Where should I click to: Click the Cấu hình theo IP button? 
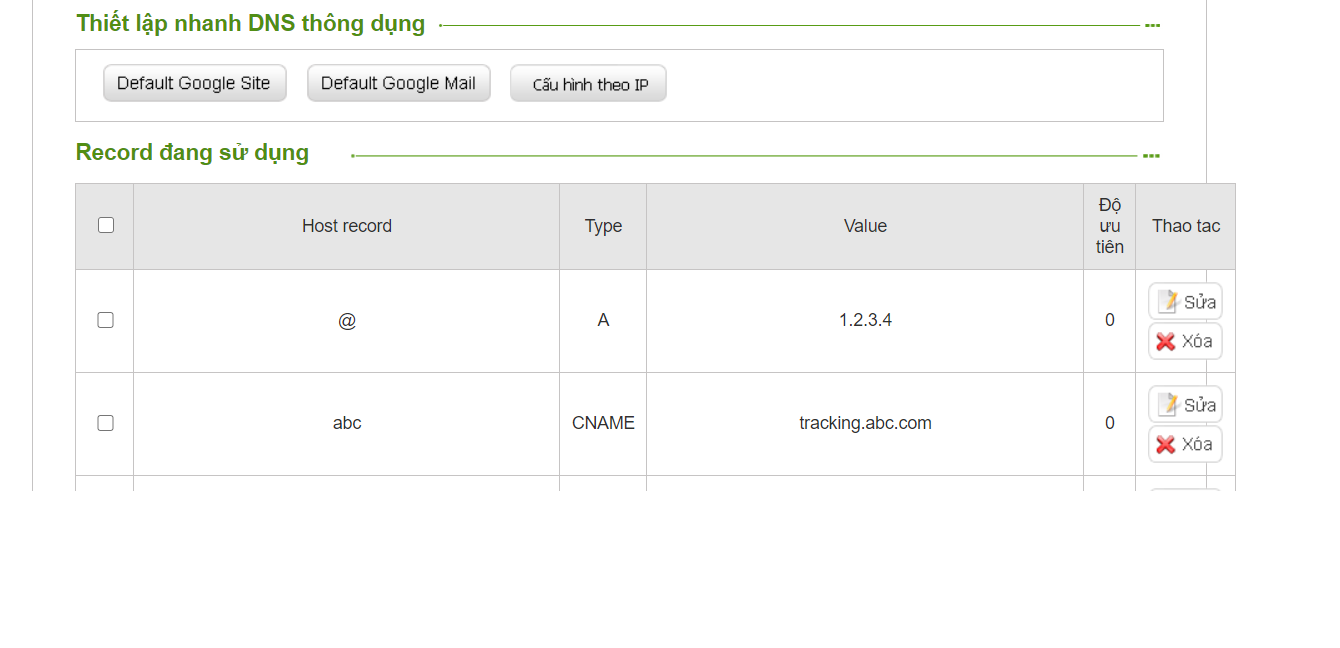[588, 84]
